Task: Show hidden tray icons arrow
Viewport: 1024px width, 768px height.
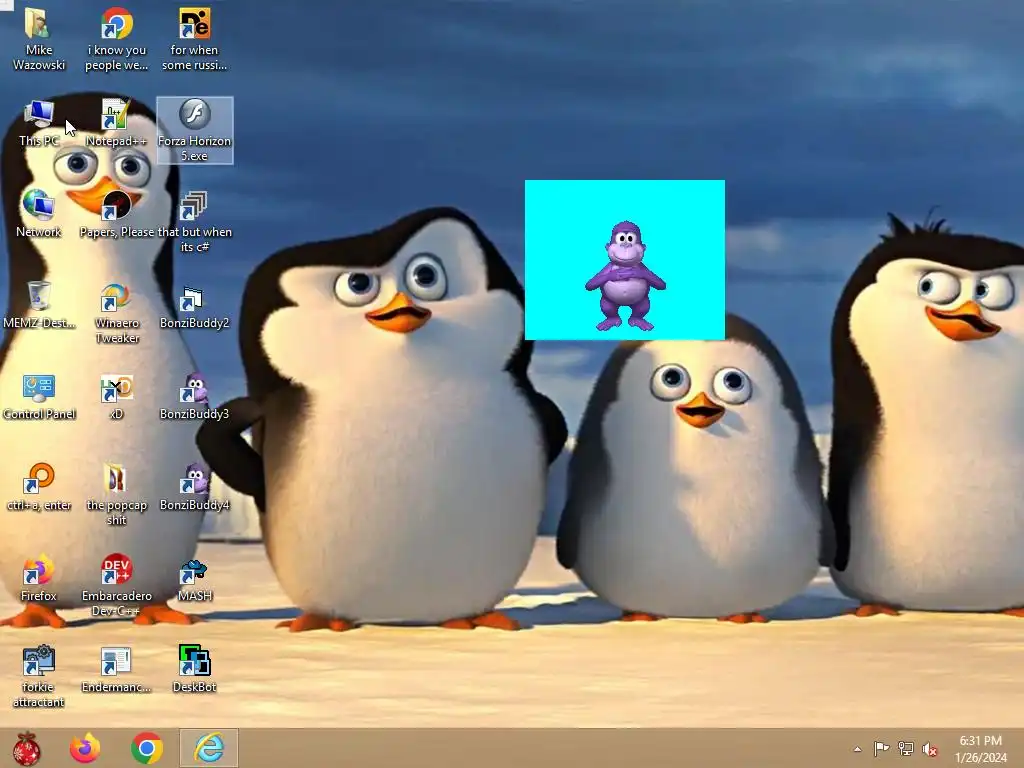Action: pos(857,749)
